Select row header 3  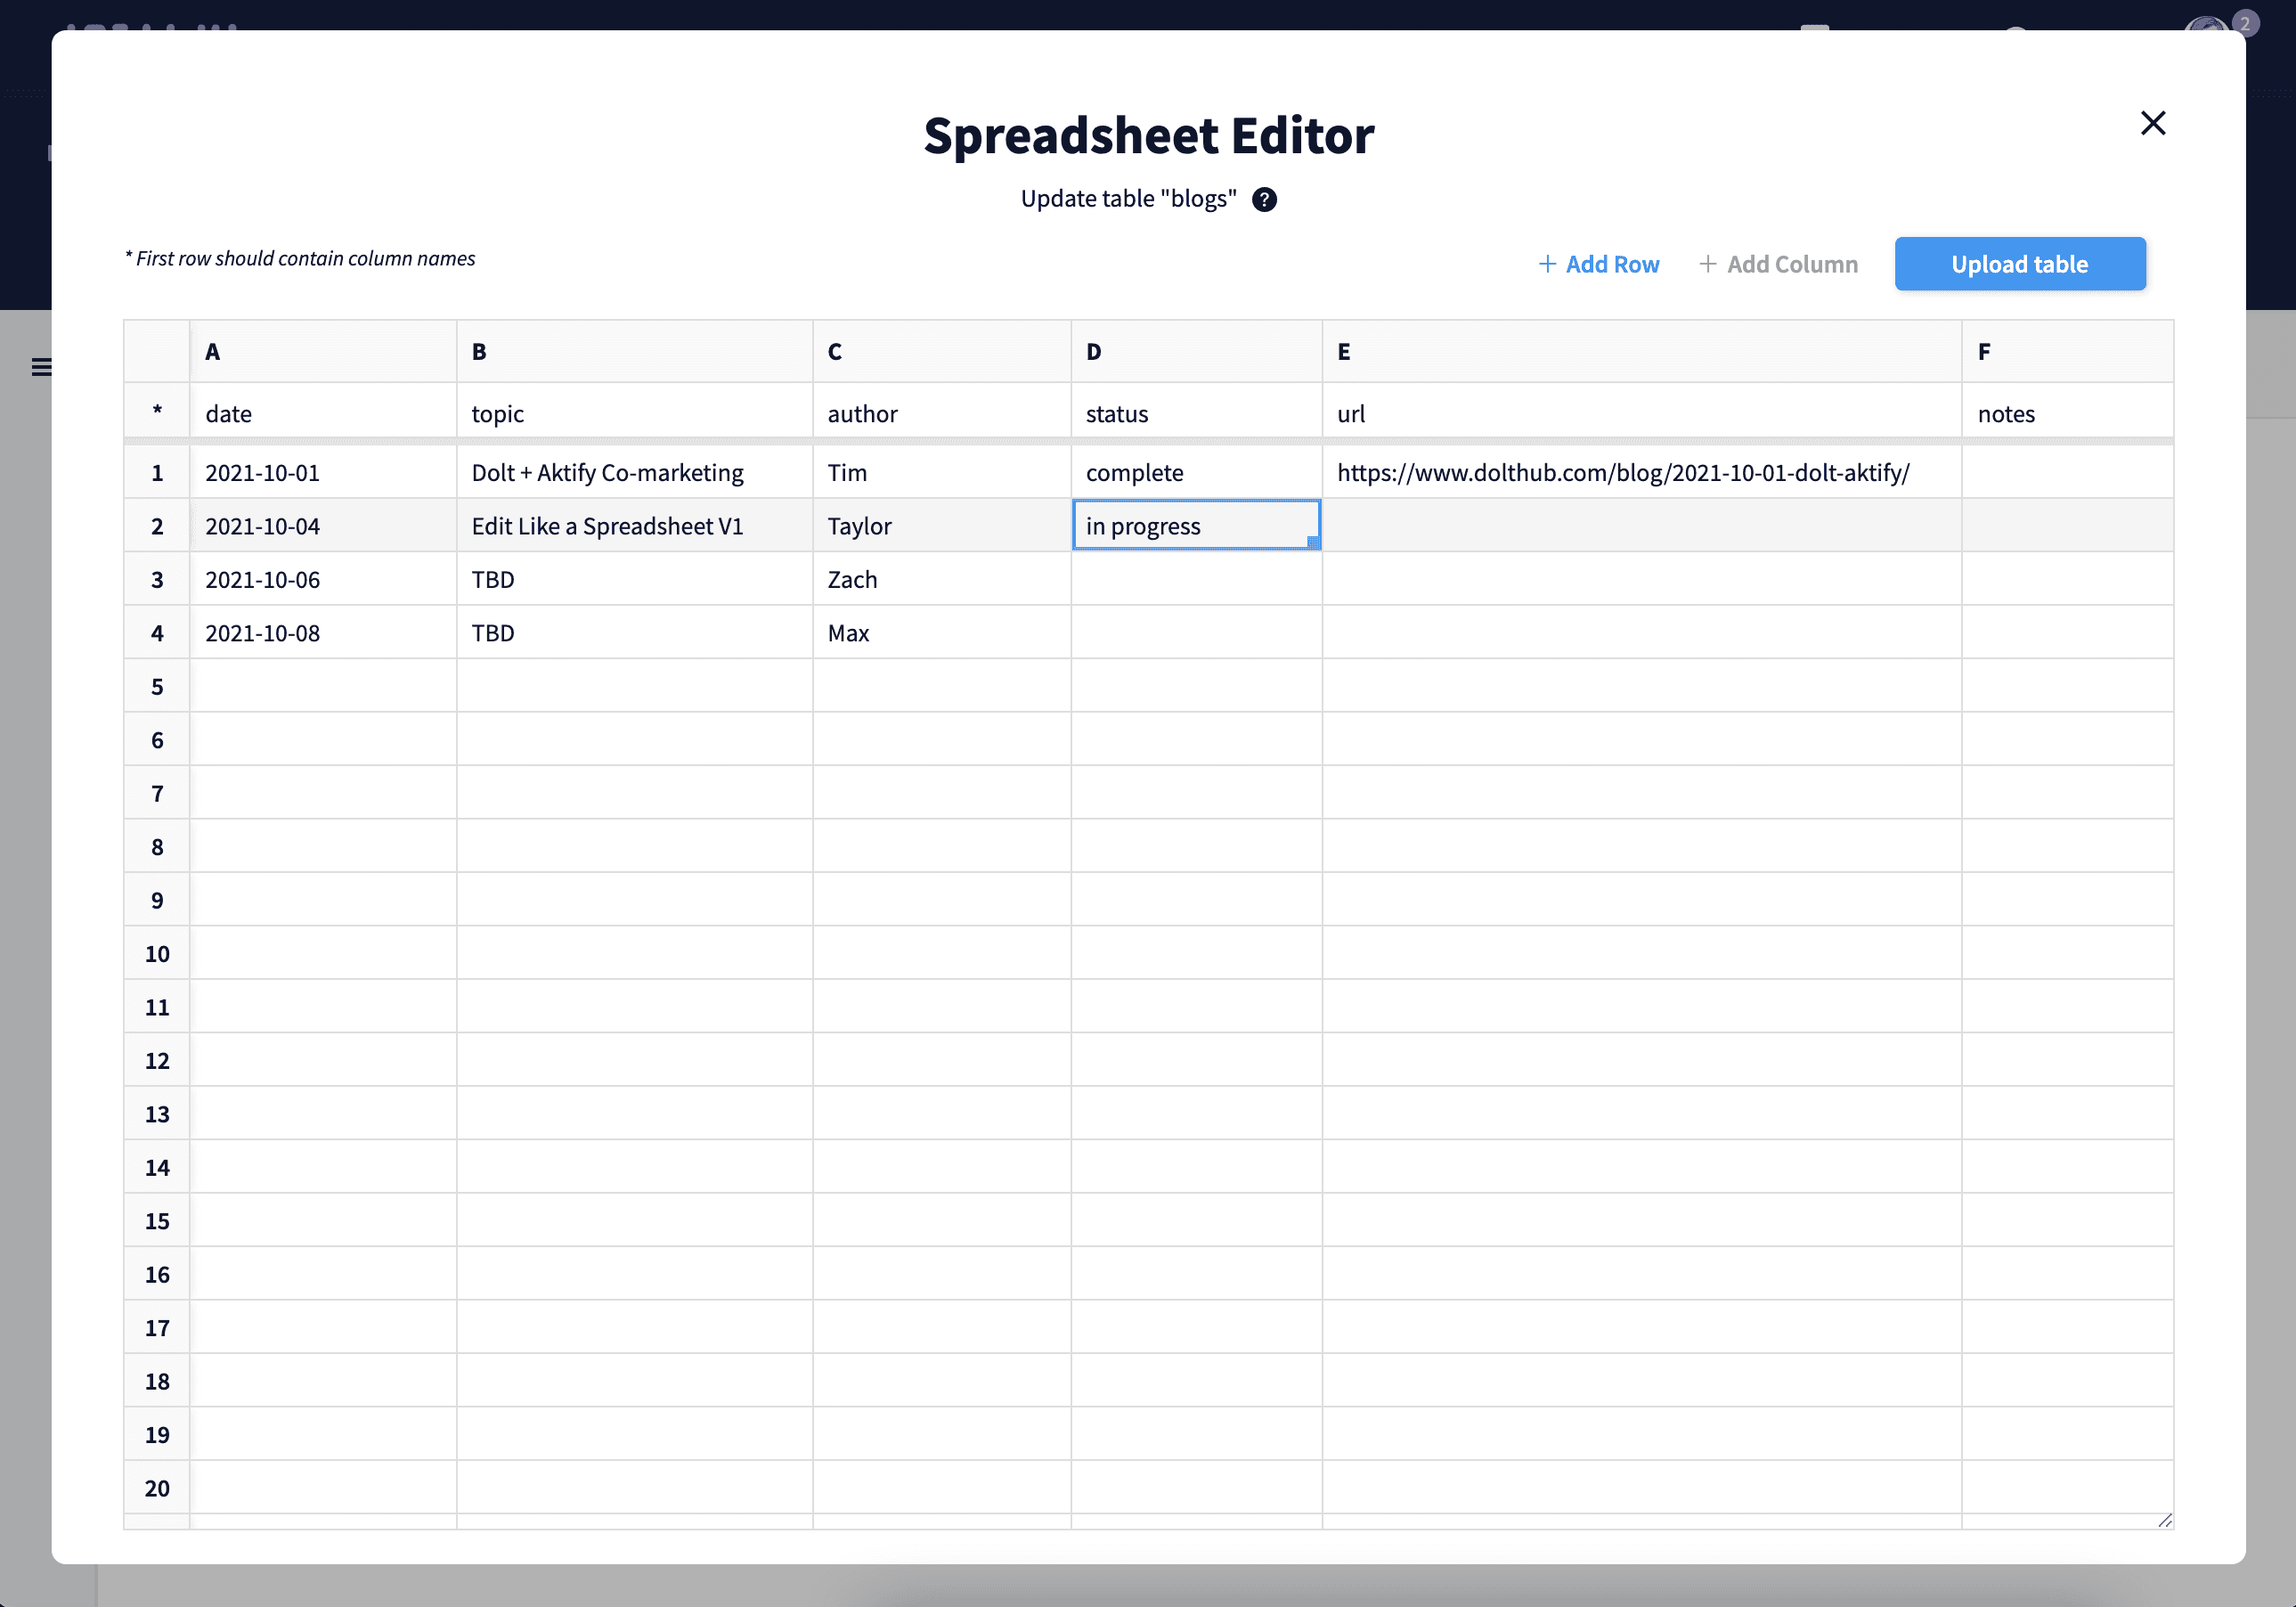[157, 579]
